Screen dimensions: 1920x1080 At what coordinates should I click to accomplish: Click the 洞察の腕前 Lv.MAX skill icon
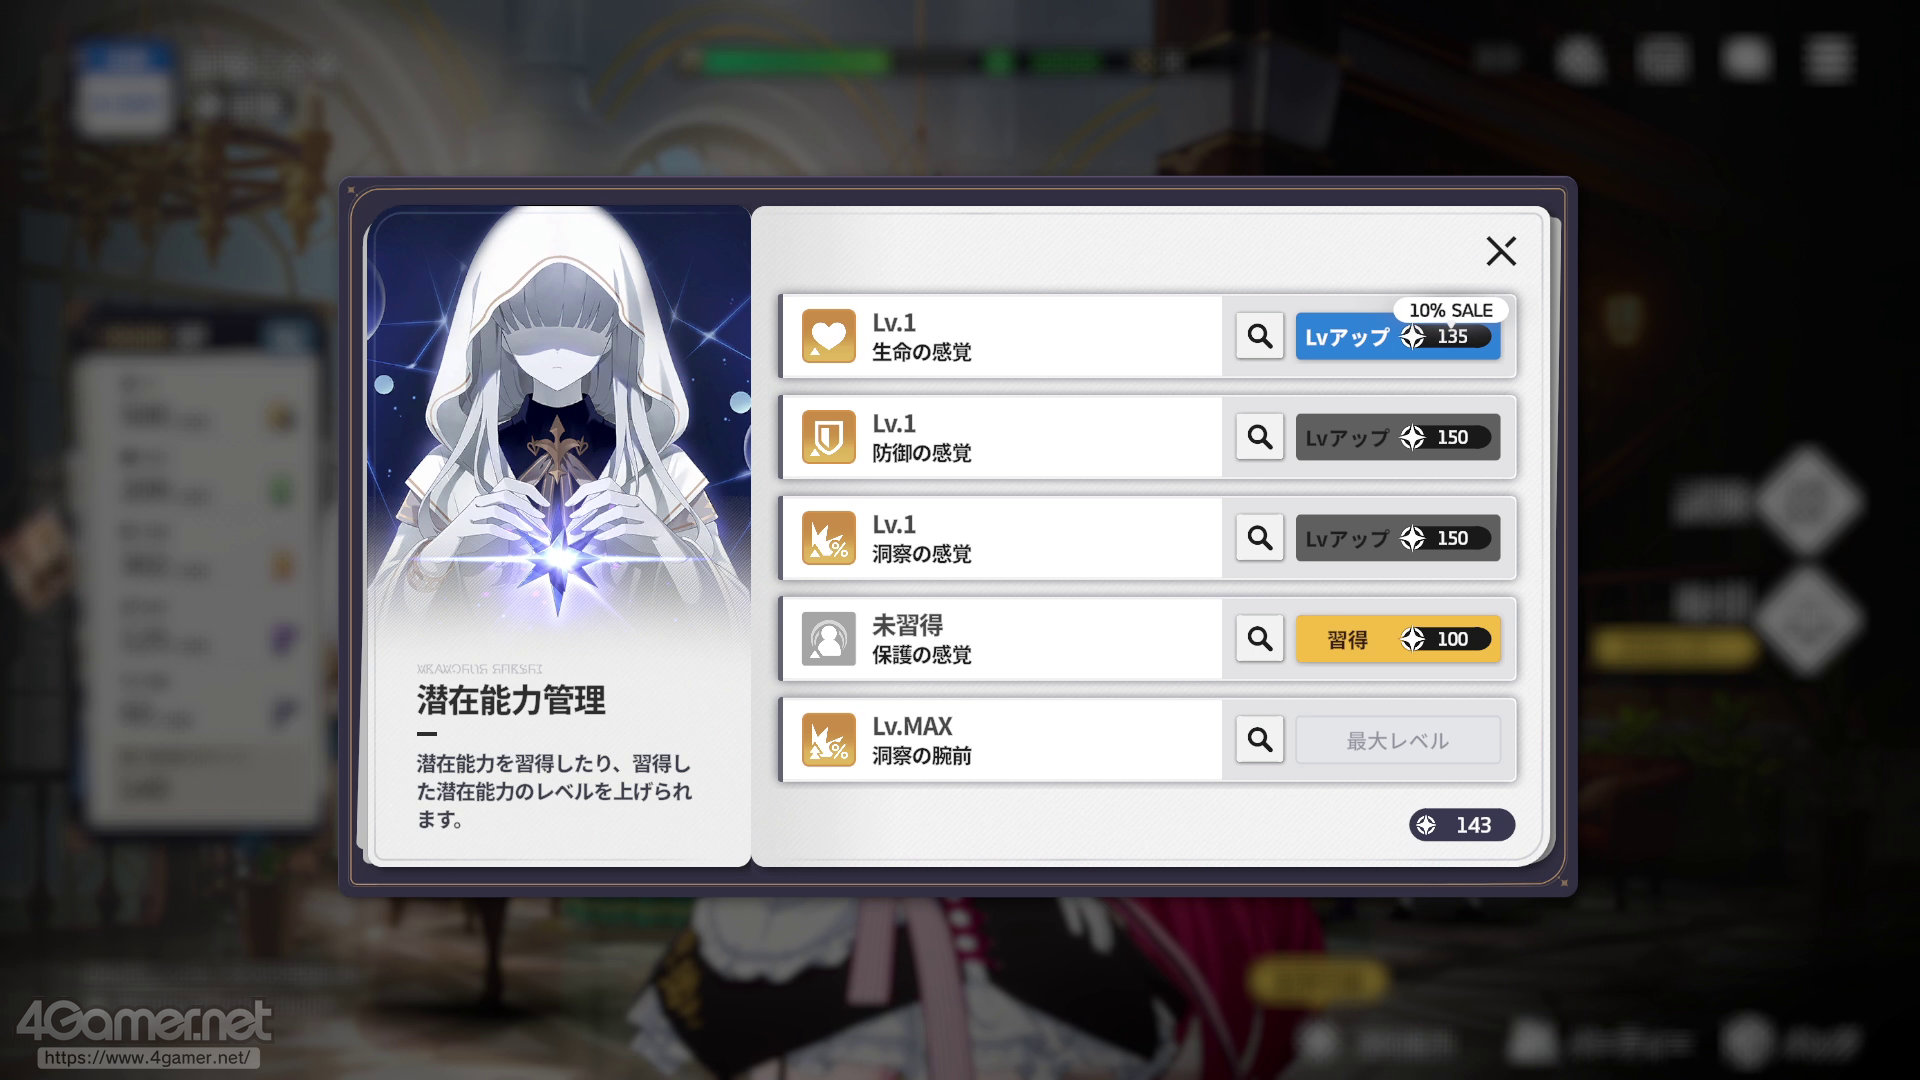point(829,740)
